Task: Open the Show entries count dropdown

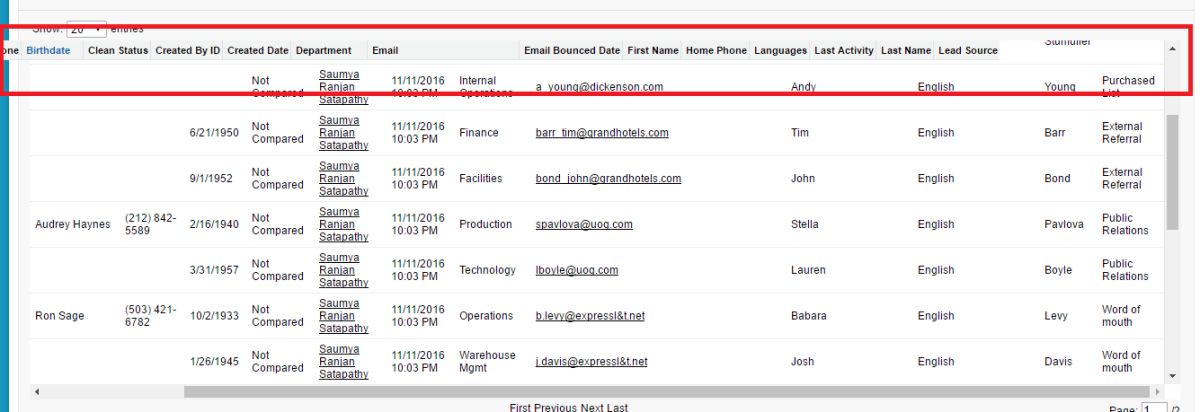Action: (87, 29)
